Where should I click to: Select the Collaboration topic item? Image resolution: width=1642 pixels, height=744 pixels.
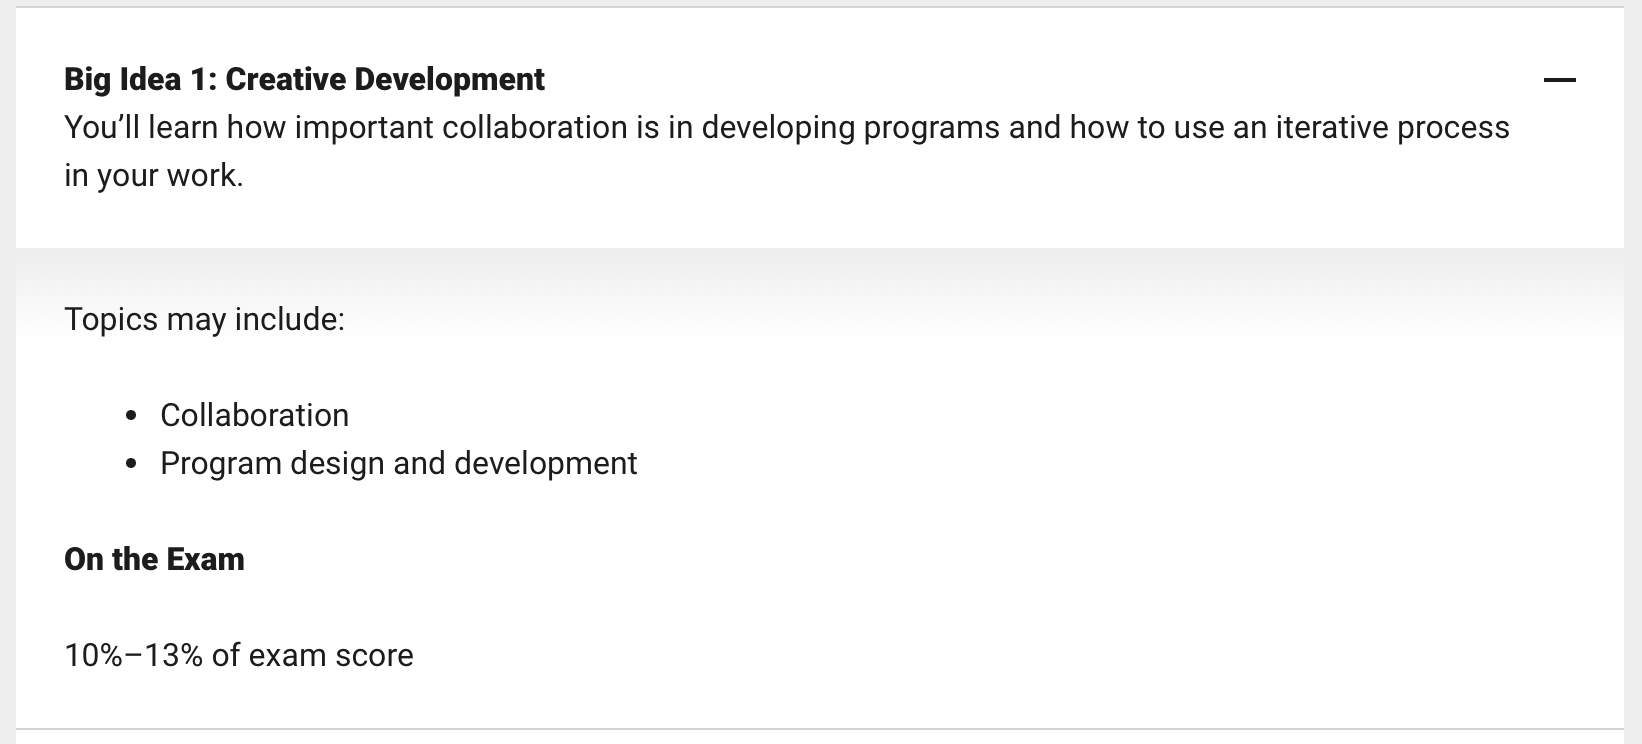pos(254,415)
